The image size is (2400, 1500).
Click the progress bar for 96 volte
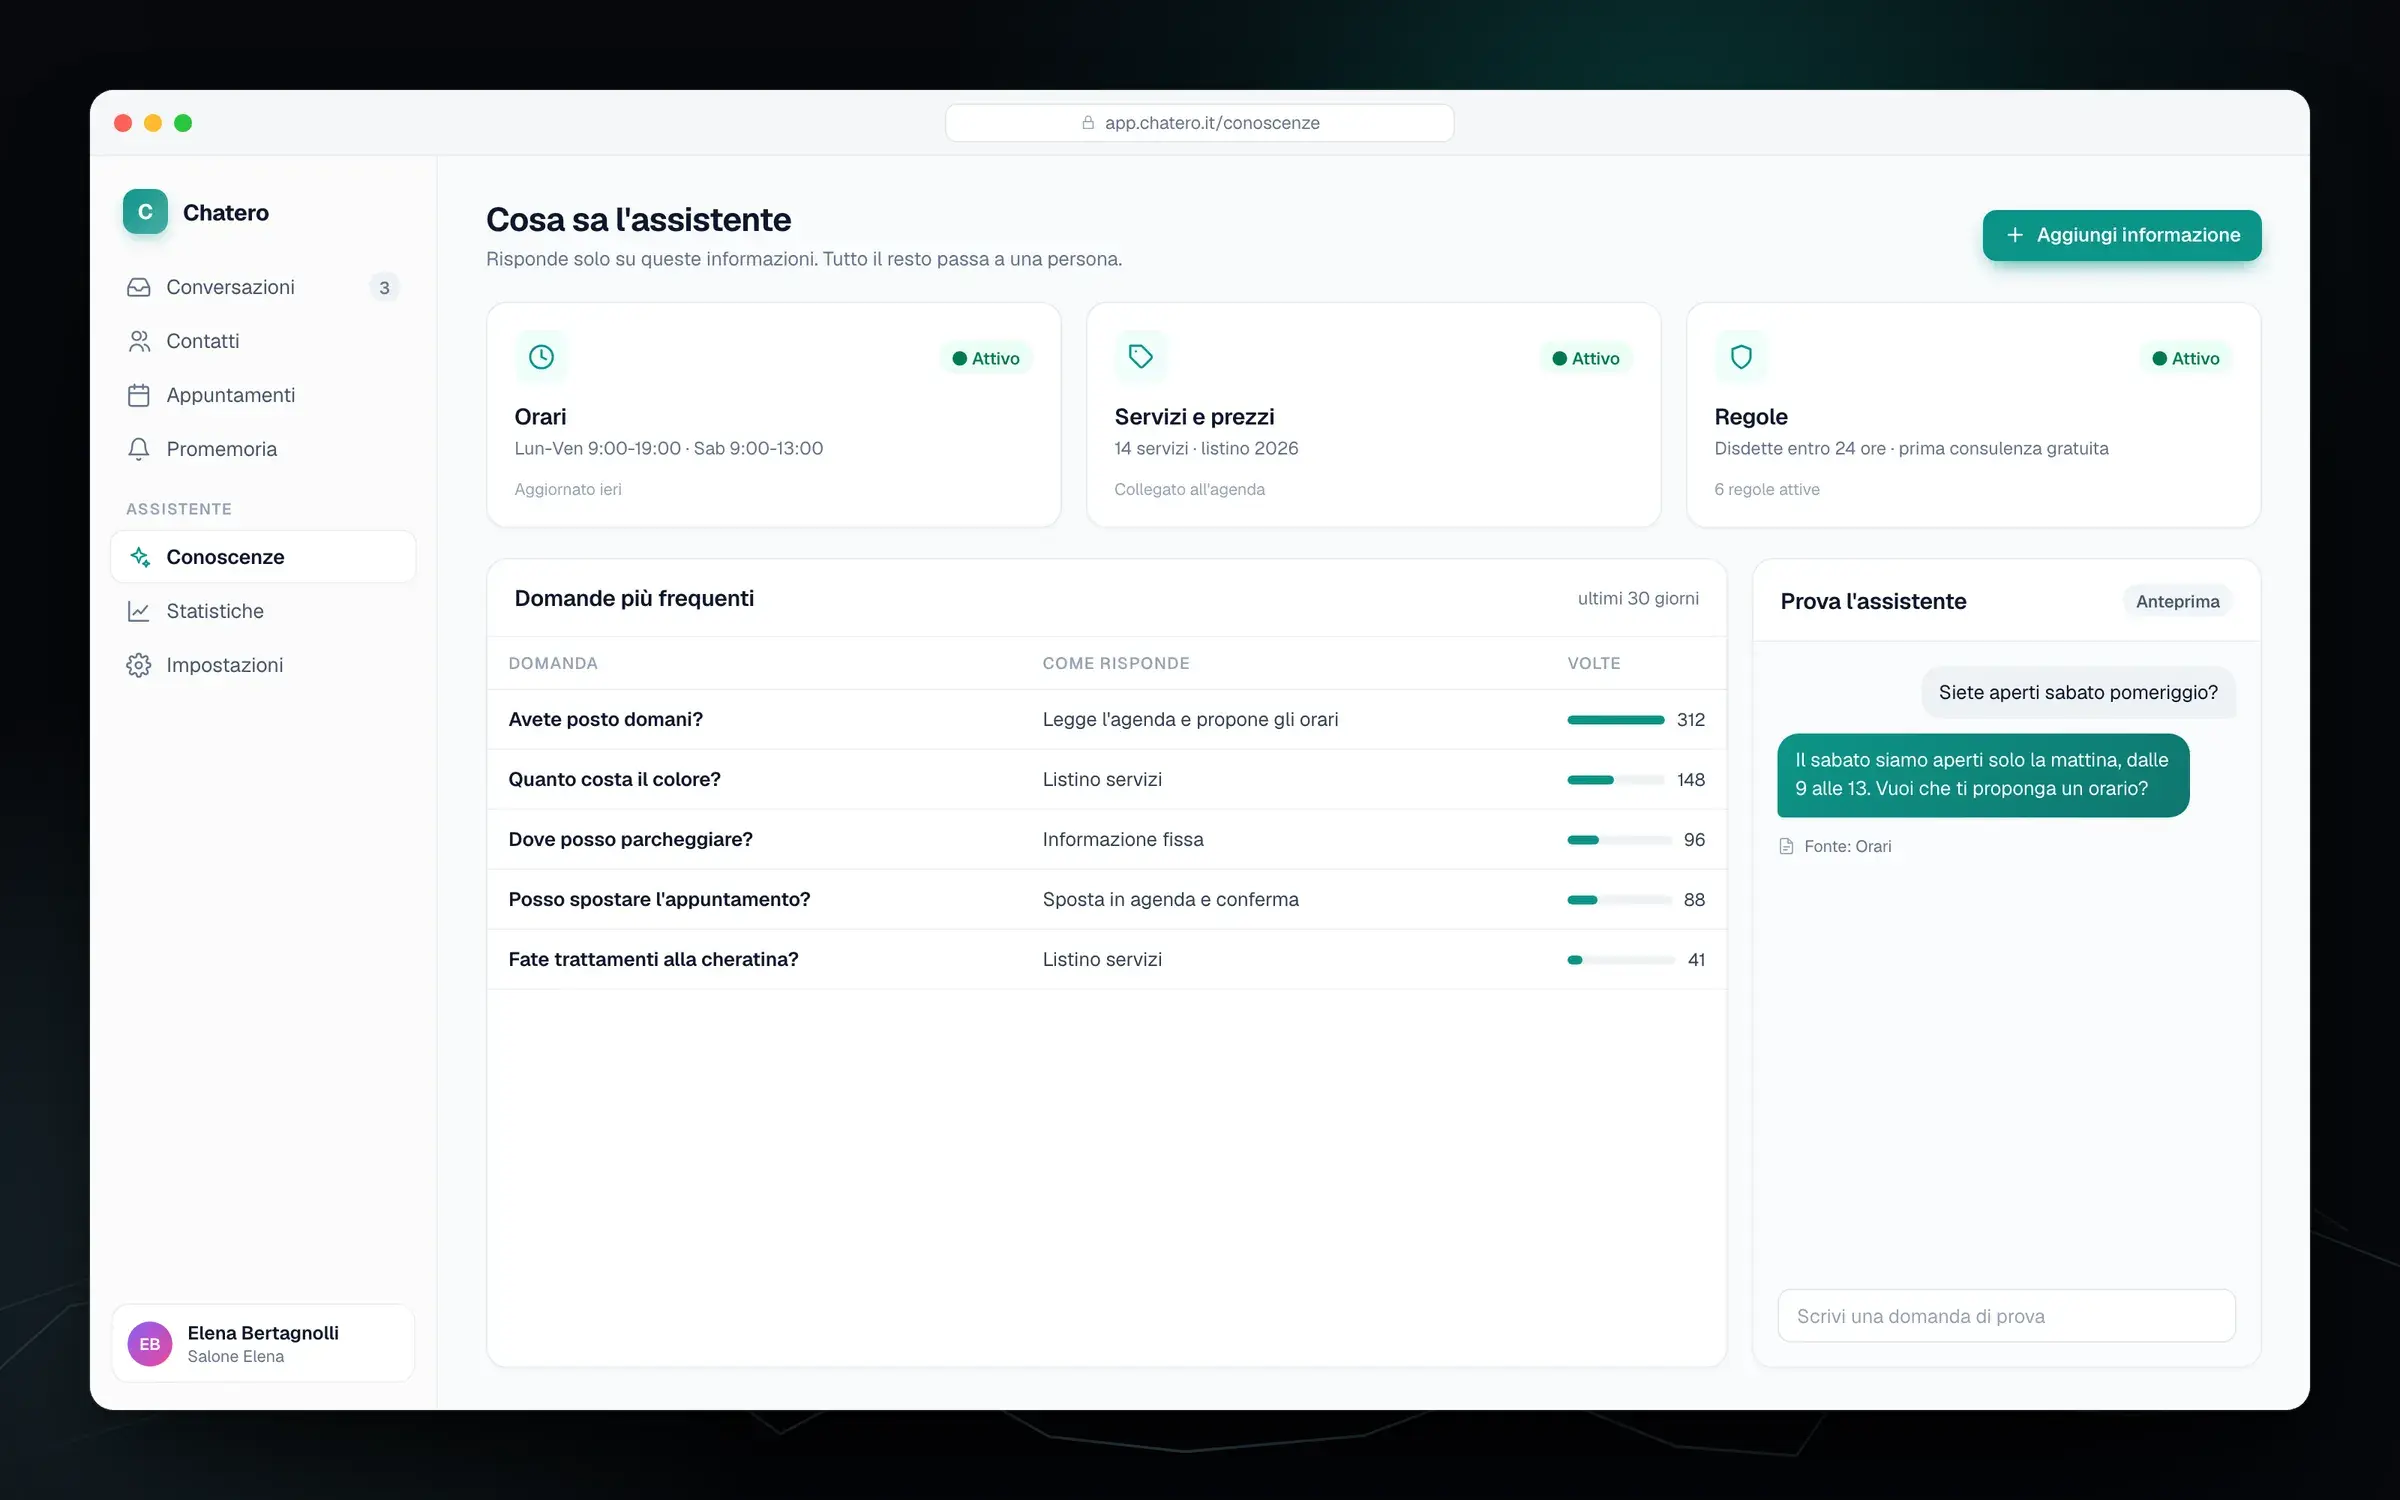coord(1619,840)
